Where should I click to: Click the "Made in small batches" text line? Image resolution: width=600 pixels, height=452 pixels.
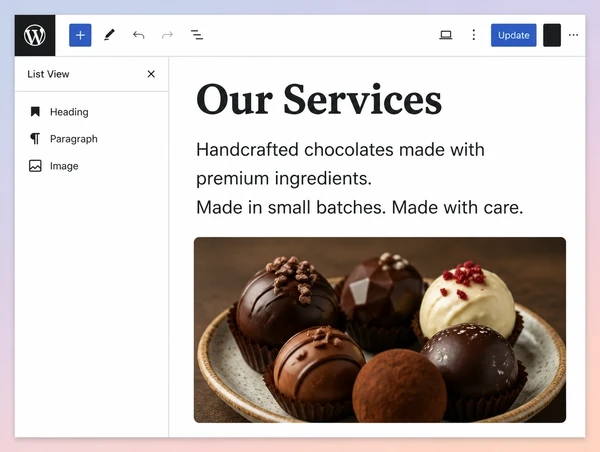pyautogui.click(x=359, y=207)
